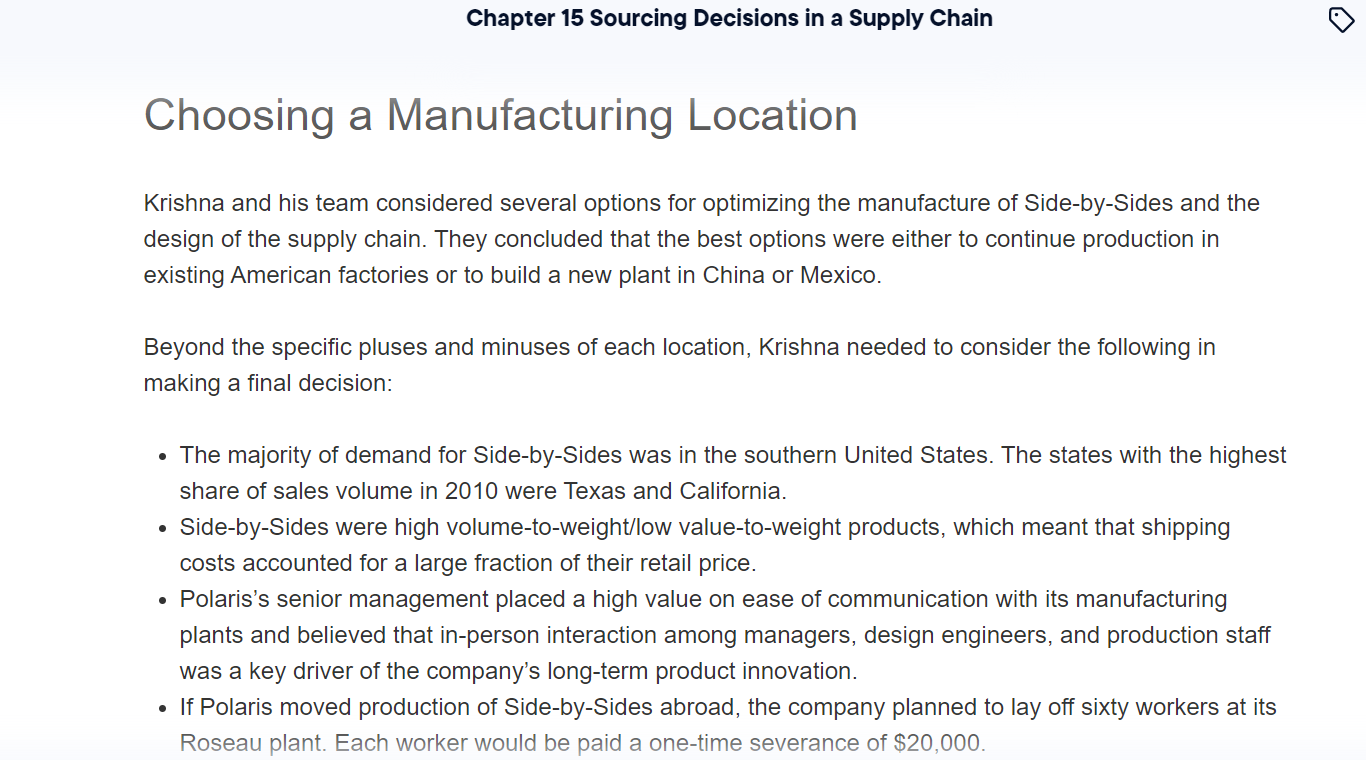The image size is (1366, 760).
Task: Select the '$20,000' severance figure text
Action: pyautogui.click(x=937, y=742)
